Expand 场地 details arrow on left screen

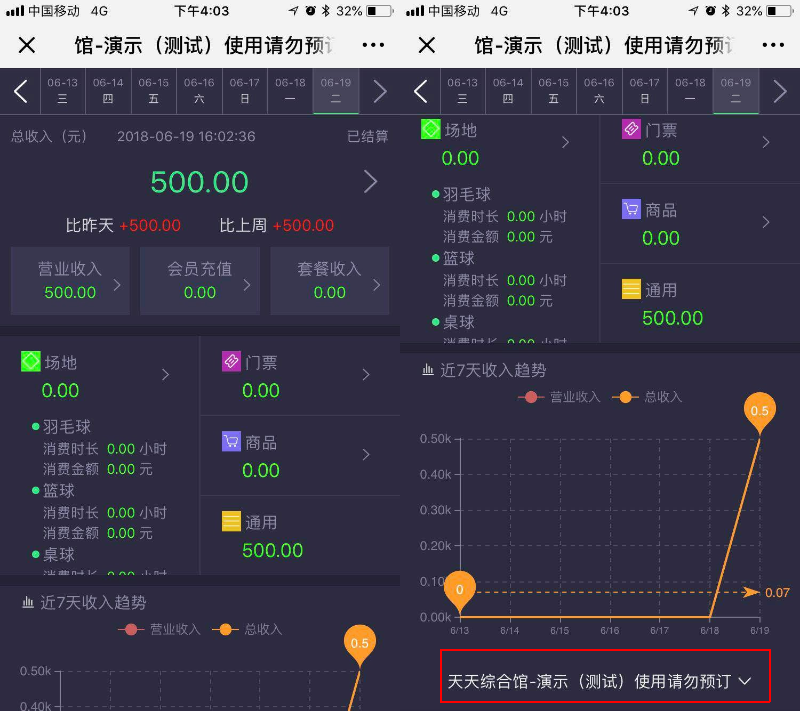165,375
